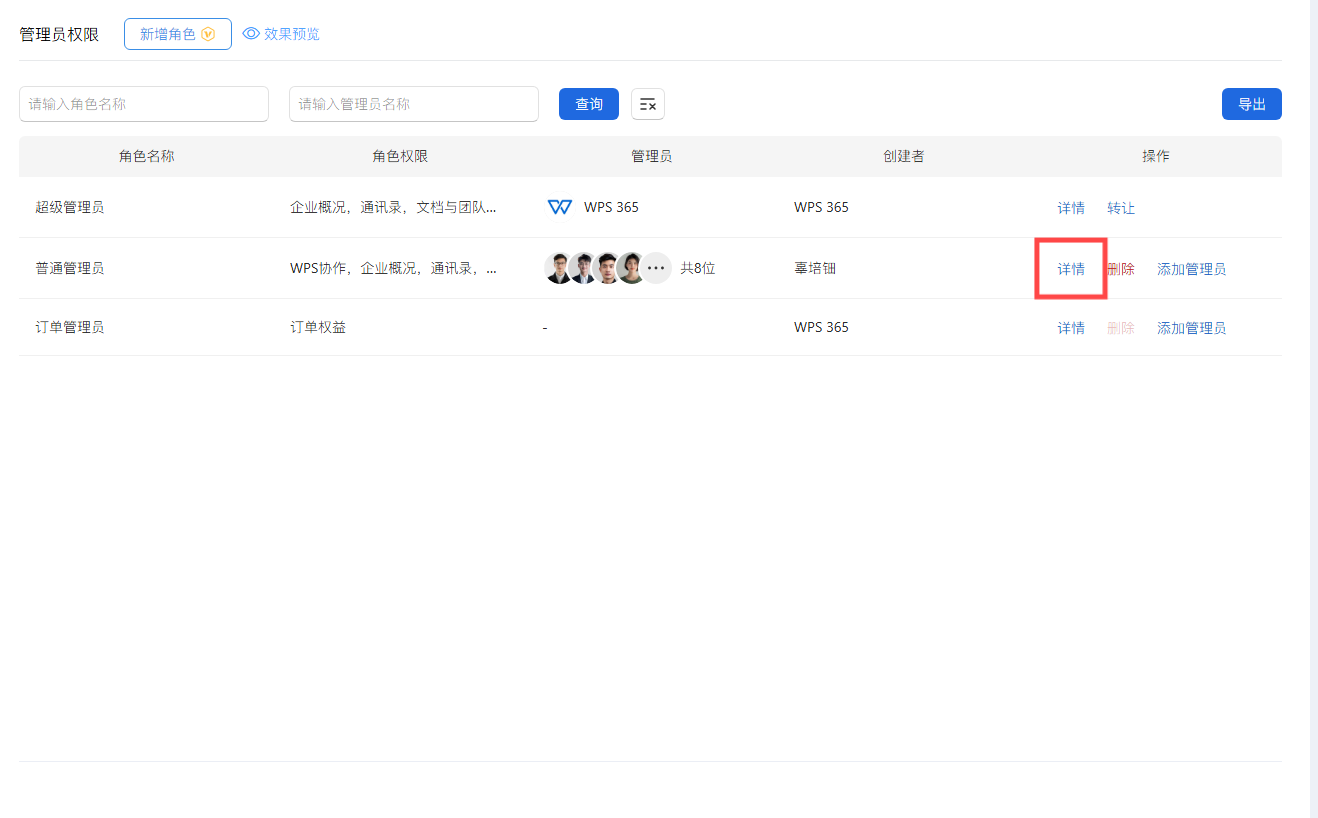Open 详情 for 普通管理员
This screenshot has height=818, width=1318.
(x=1071, y=269)
